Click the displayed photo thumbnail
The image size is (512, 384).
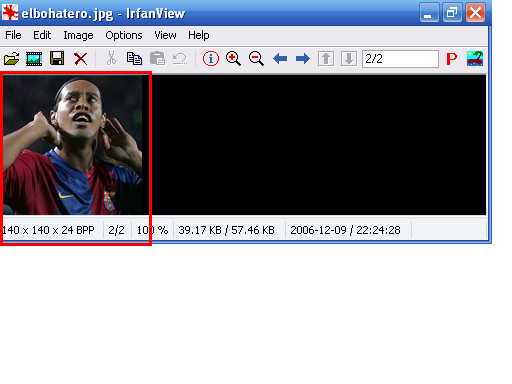point(73,145)
